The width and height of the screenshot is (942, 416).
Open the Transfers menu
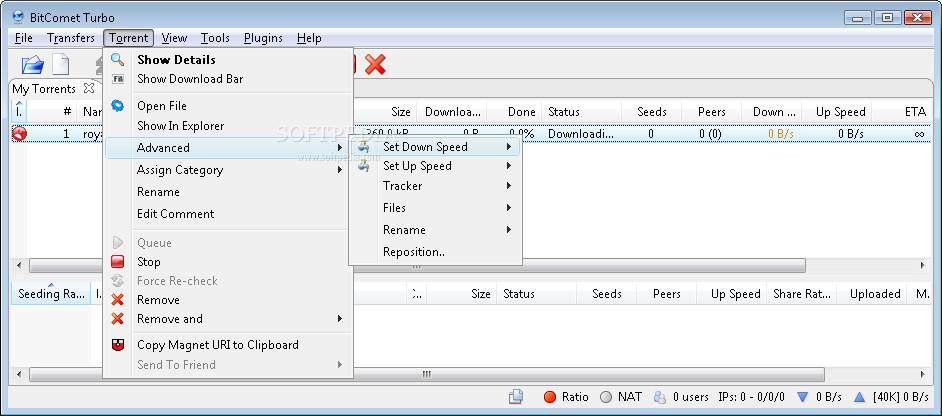(71, 38)
